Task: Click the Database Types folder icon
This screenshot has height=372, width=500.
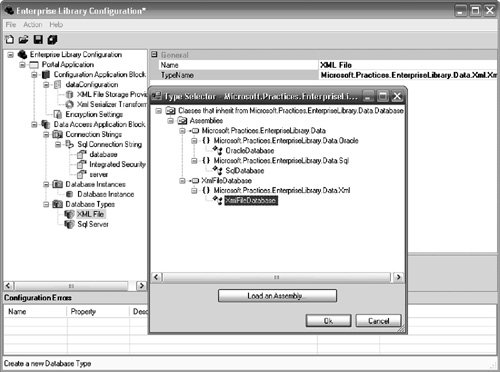Action: tap(58, 204)
